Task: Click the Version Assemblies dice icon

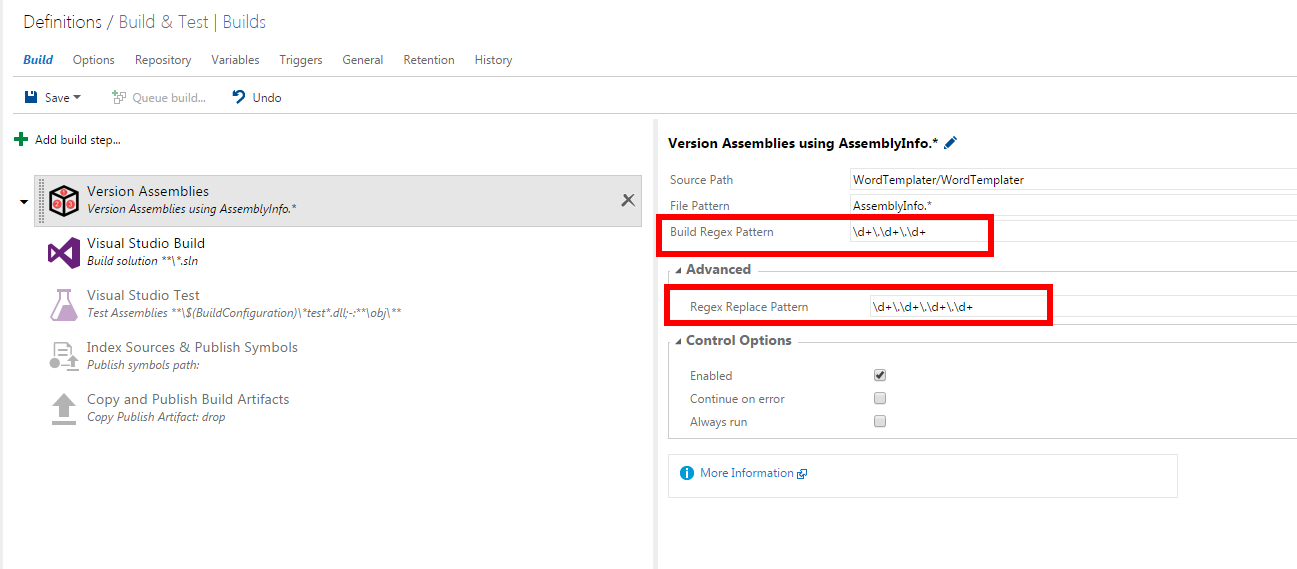Action: [x=64, y=200]
